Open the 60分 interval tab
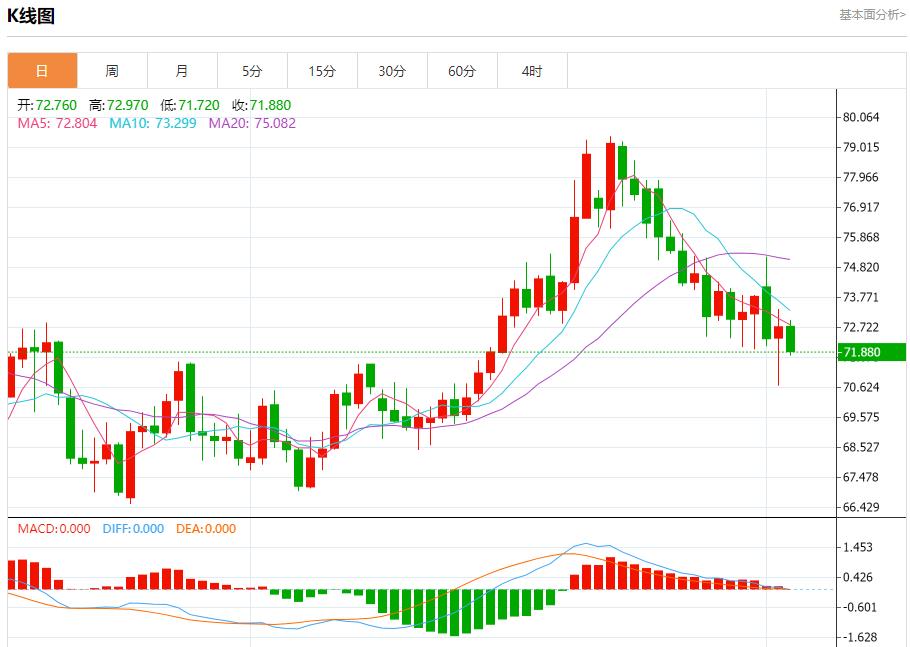Screen dimensions: 910x647 pyautogui.click(x=462, y=71)
